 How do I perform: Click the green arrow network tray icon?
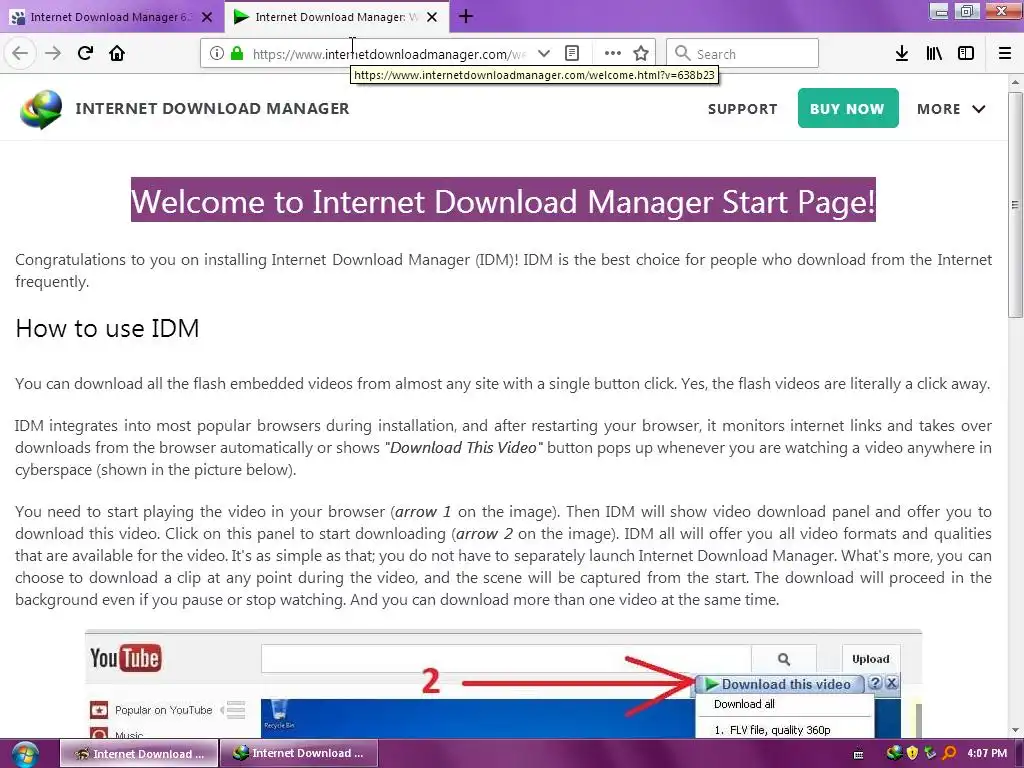pyautogui.click(x=930, y=753)
